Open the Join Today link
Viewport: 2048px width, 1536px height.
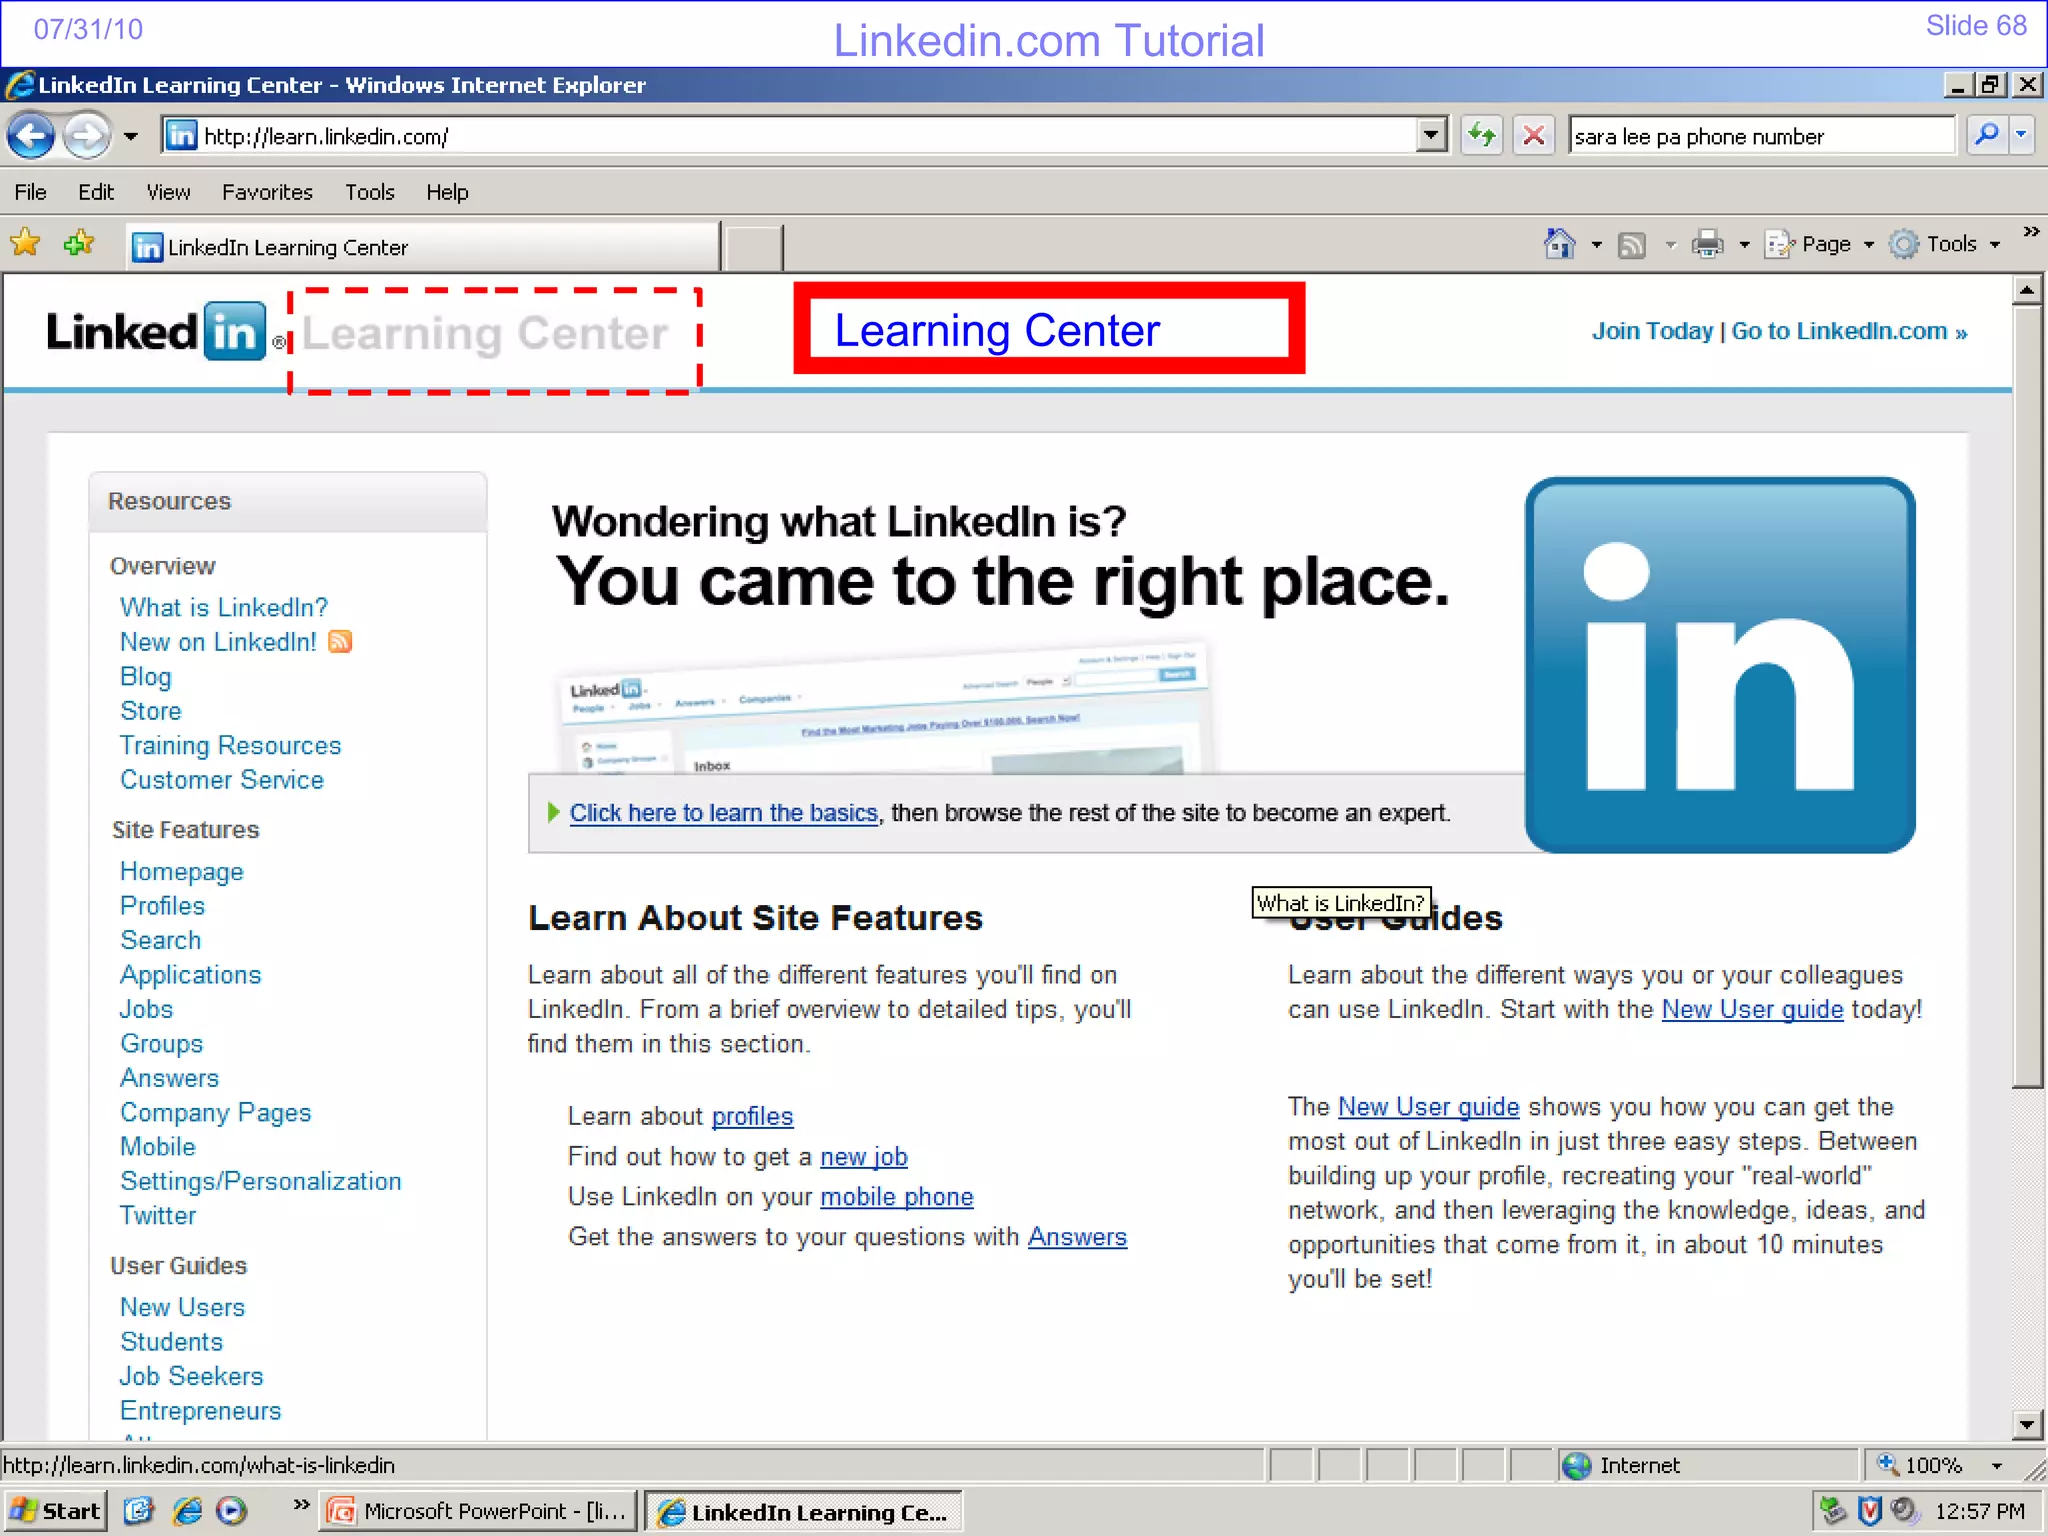point(1651,331)
